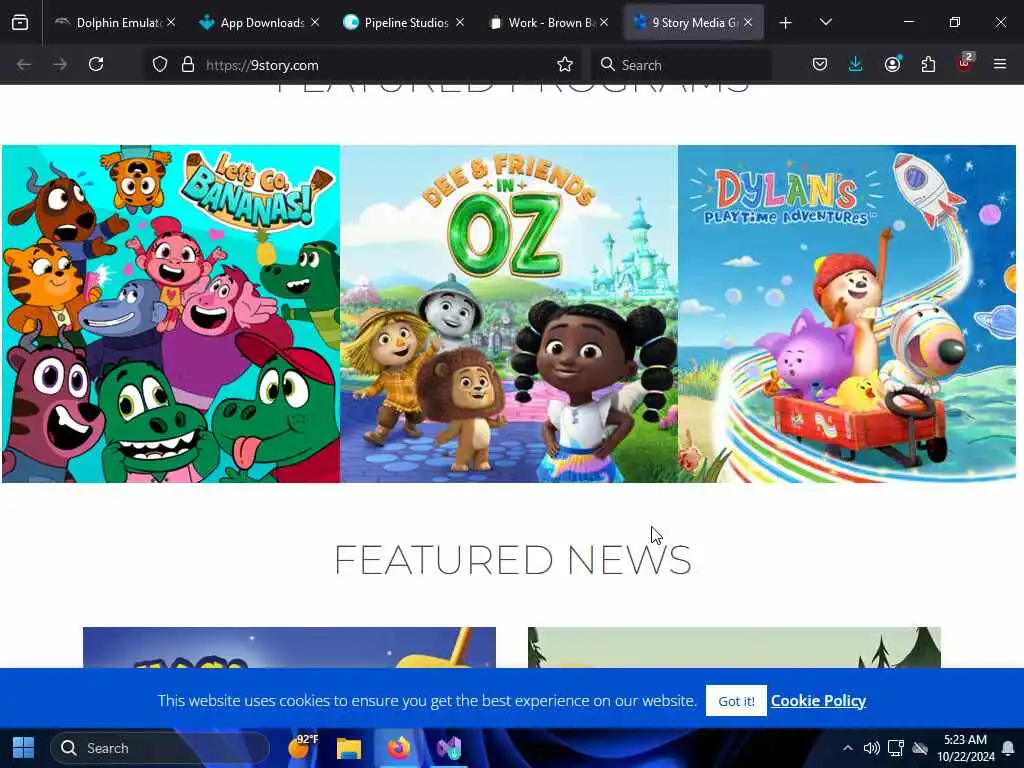Image resolution: width=1024 pixels, height=768 pixels.
Task: Select the 9 Story Media Group tab
Action: click(x=694, y=23)
